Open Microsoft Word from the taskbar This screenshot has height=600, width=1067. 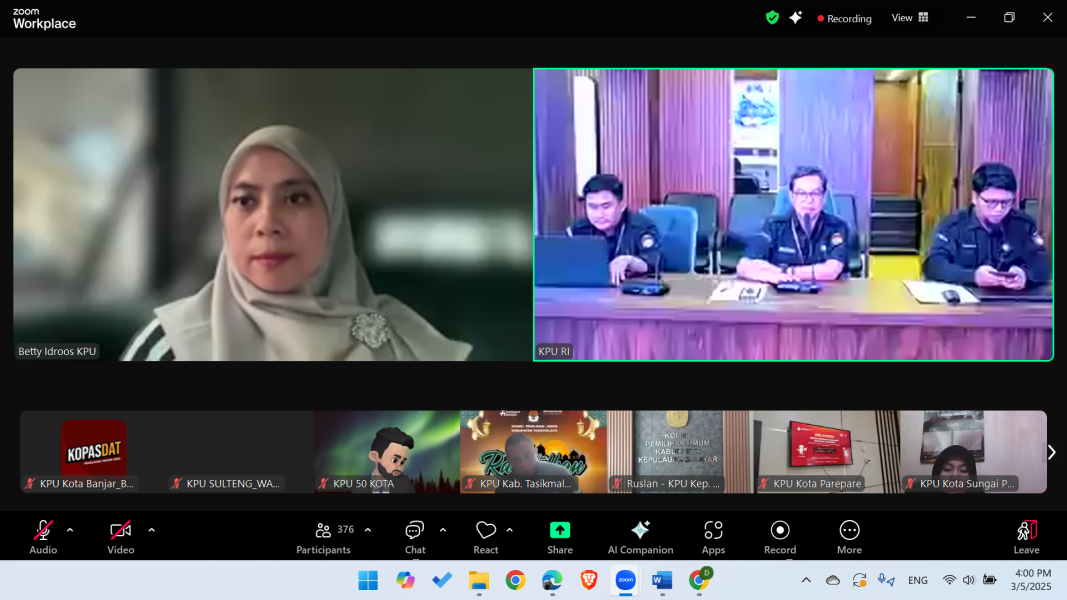(662, 581)
